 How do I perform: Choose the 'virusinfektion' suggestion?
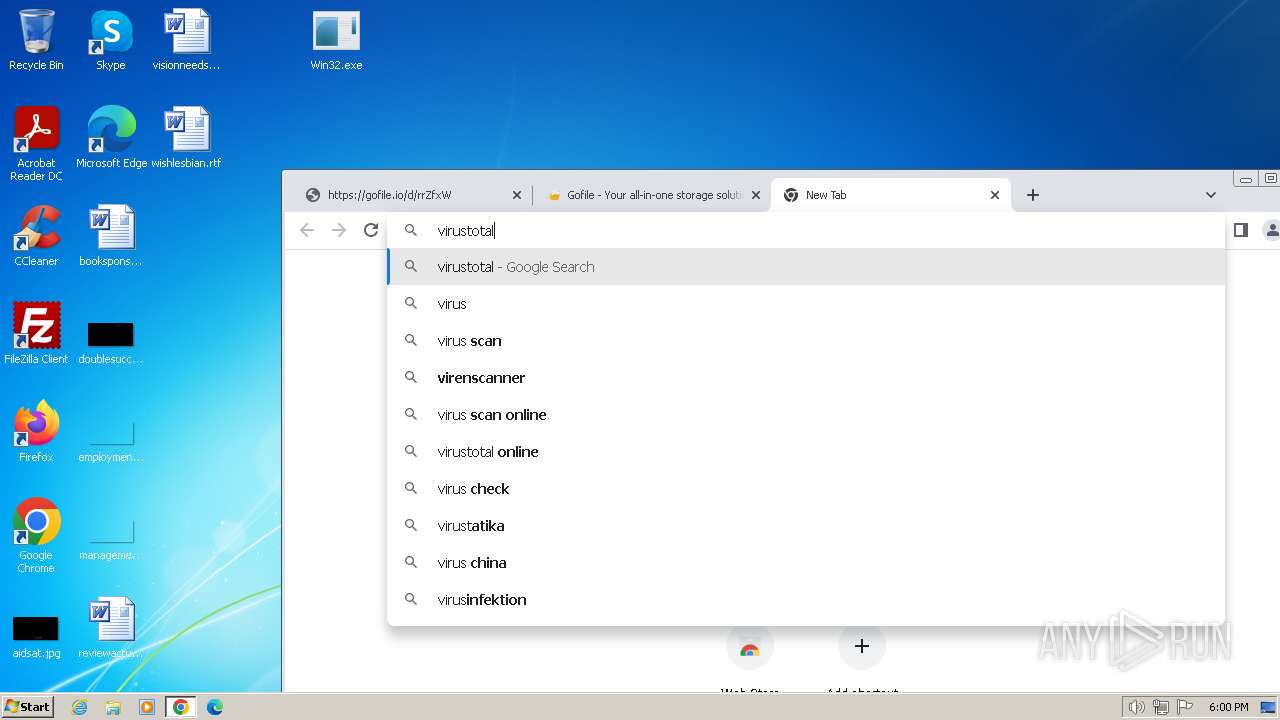point(806,600)
